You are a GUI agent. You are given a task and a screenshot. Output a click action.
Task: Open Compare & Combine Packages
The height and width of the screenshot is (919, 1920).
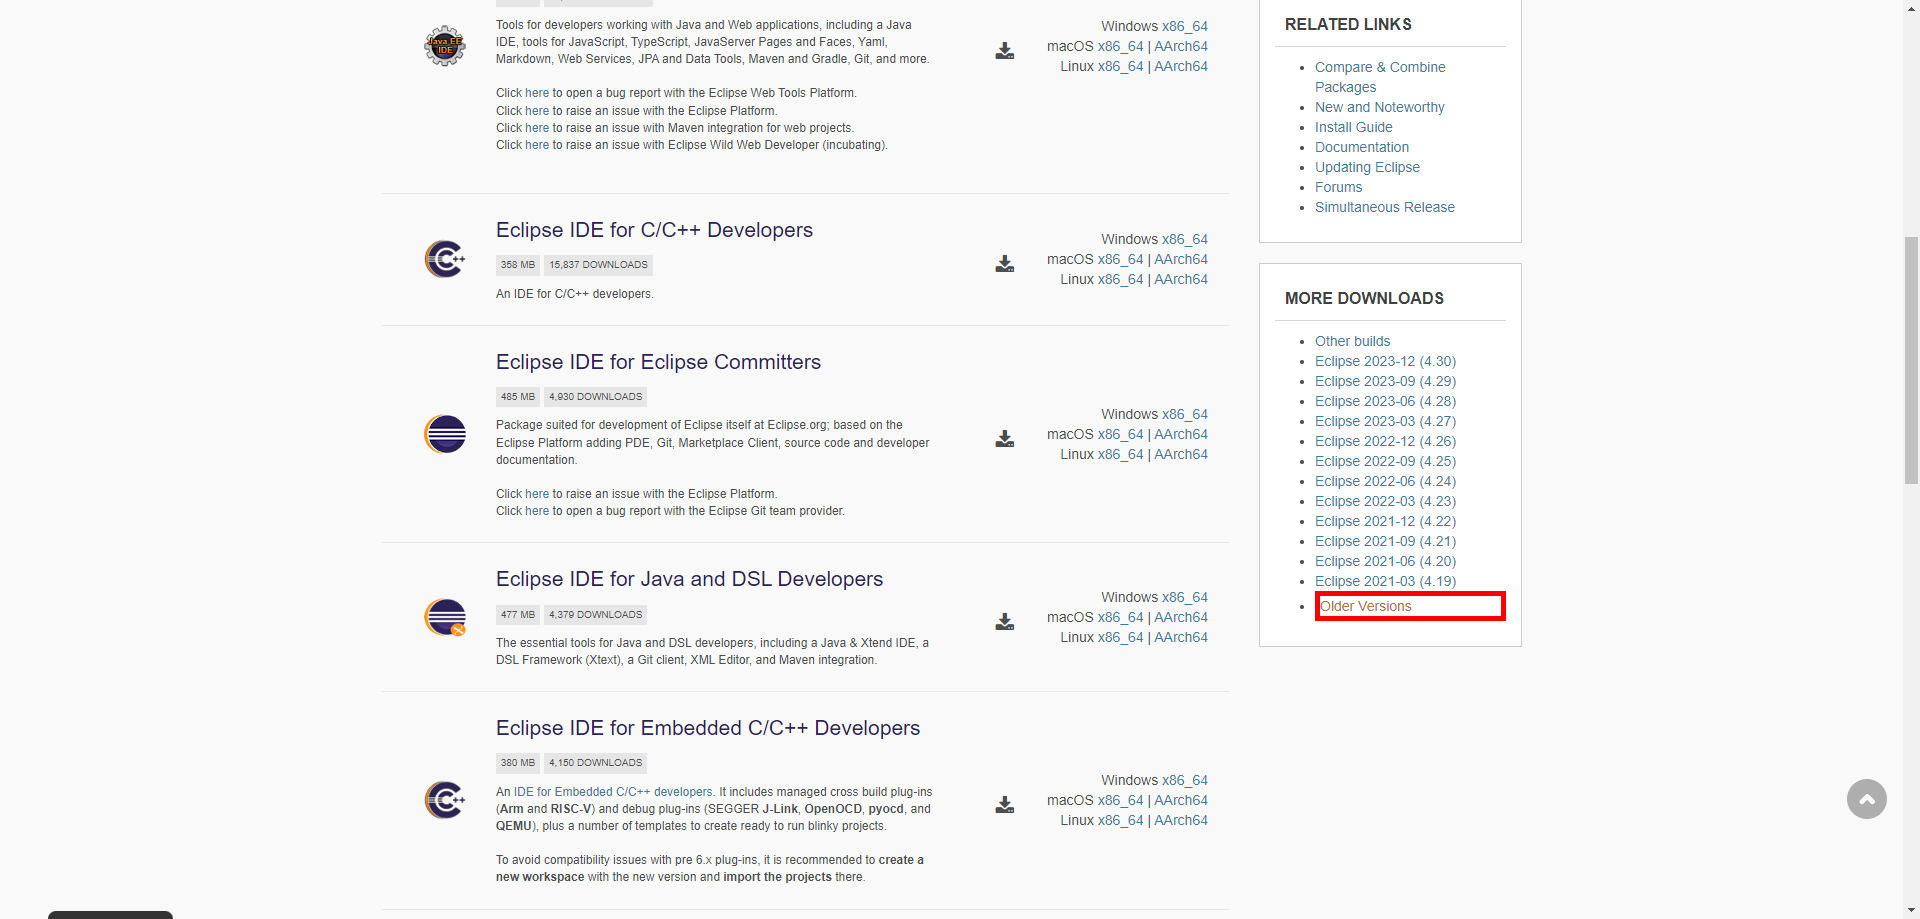coord(1380,67)
